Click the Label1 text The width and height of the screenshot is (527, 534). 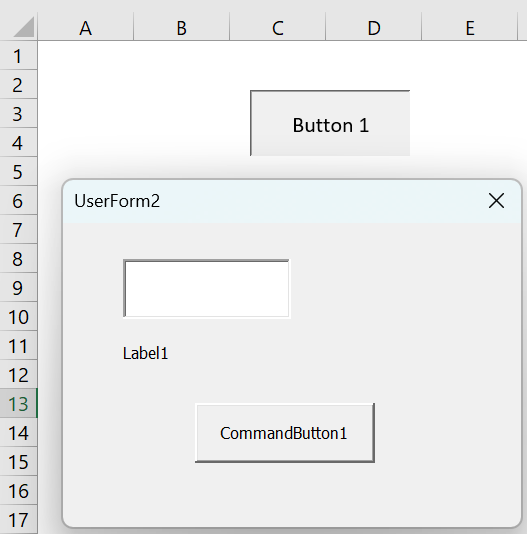(145, 353)
